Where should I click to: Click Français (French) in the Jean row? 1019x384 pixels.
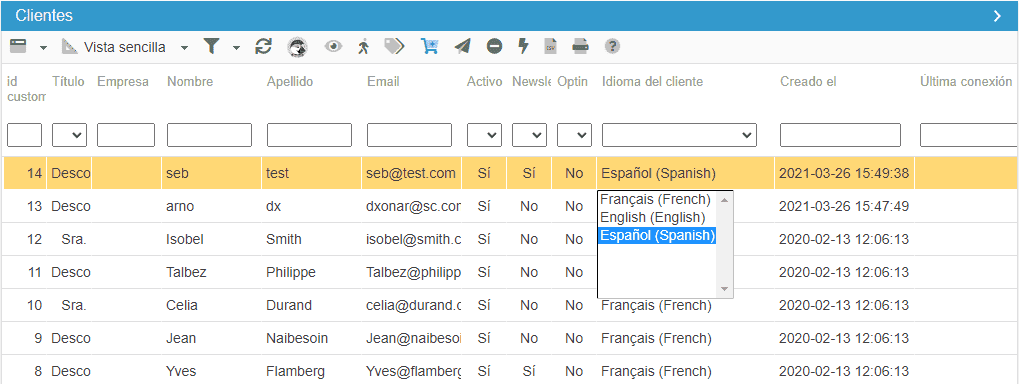pyautogui.click(x=685, y=339)
